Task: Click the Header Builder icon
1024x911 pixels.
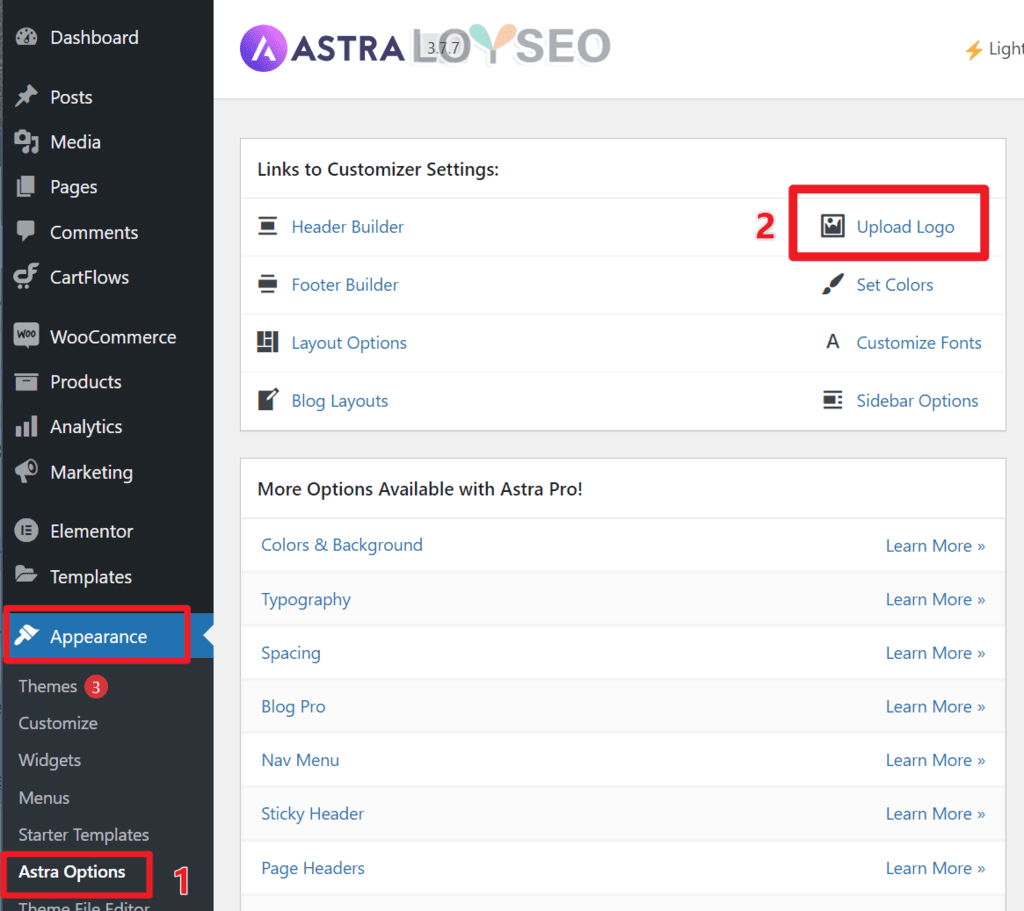Action: (268, 226)
